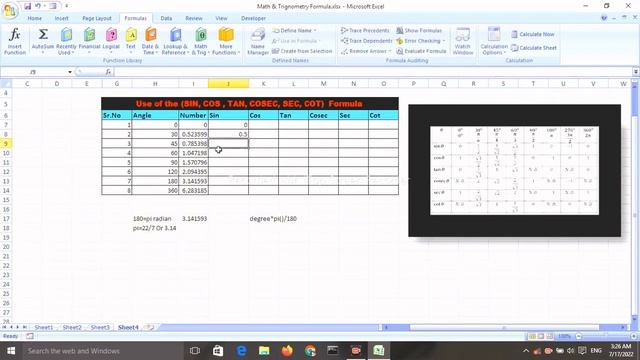Open Lookup & Reference functions
Screen dimensions: 640x360
coord(175,41)
